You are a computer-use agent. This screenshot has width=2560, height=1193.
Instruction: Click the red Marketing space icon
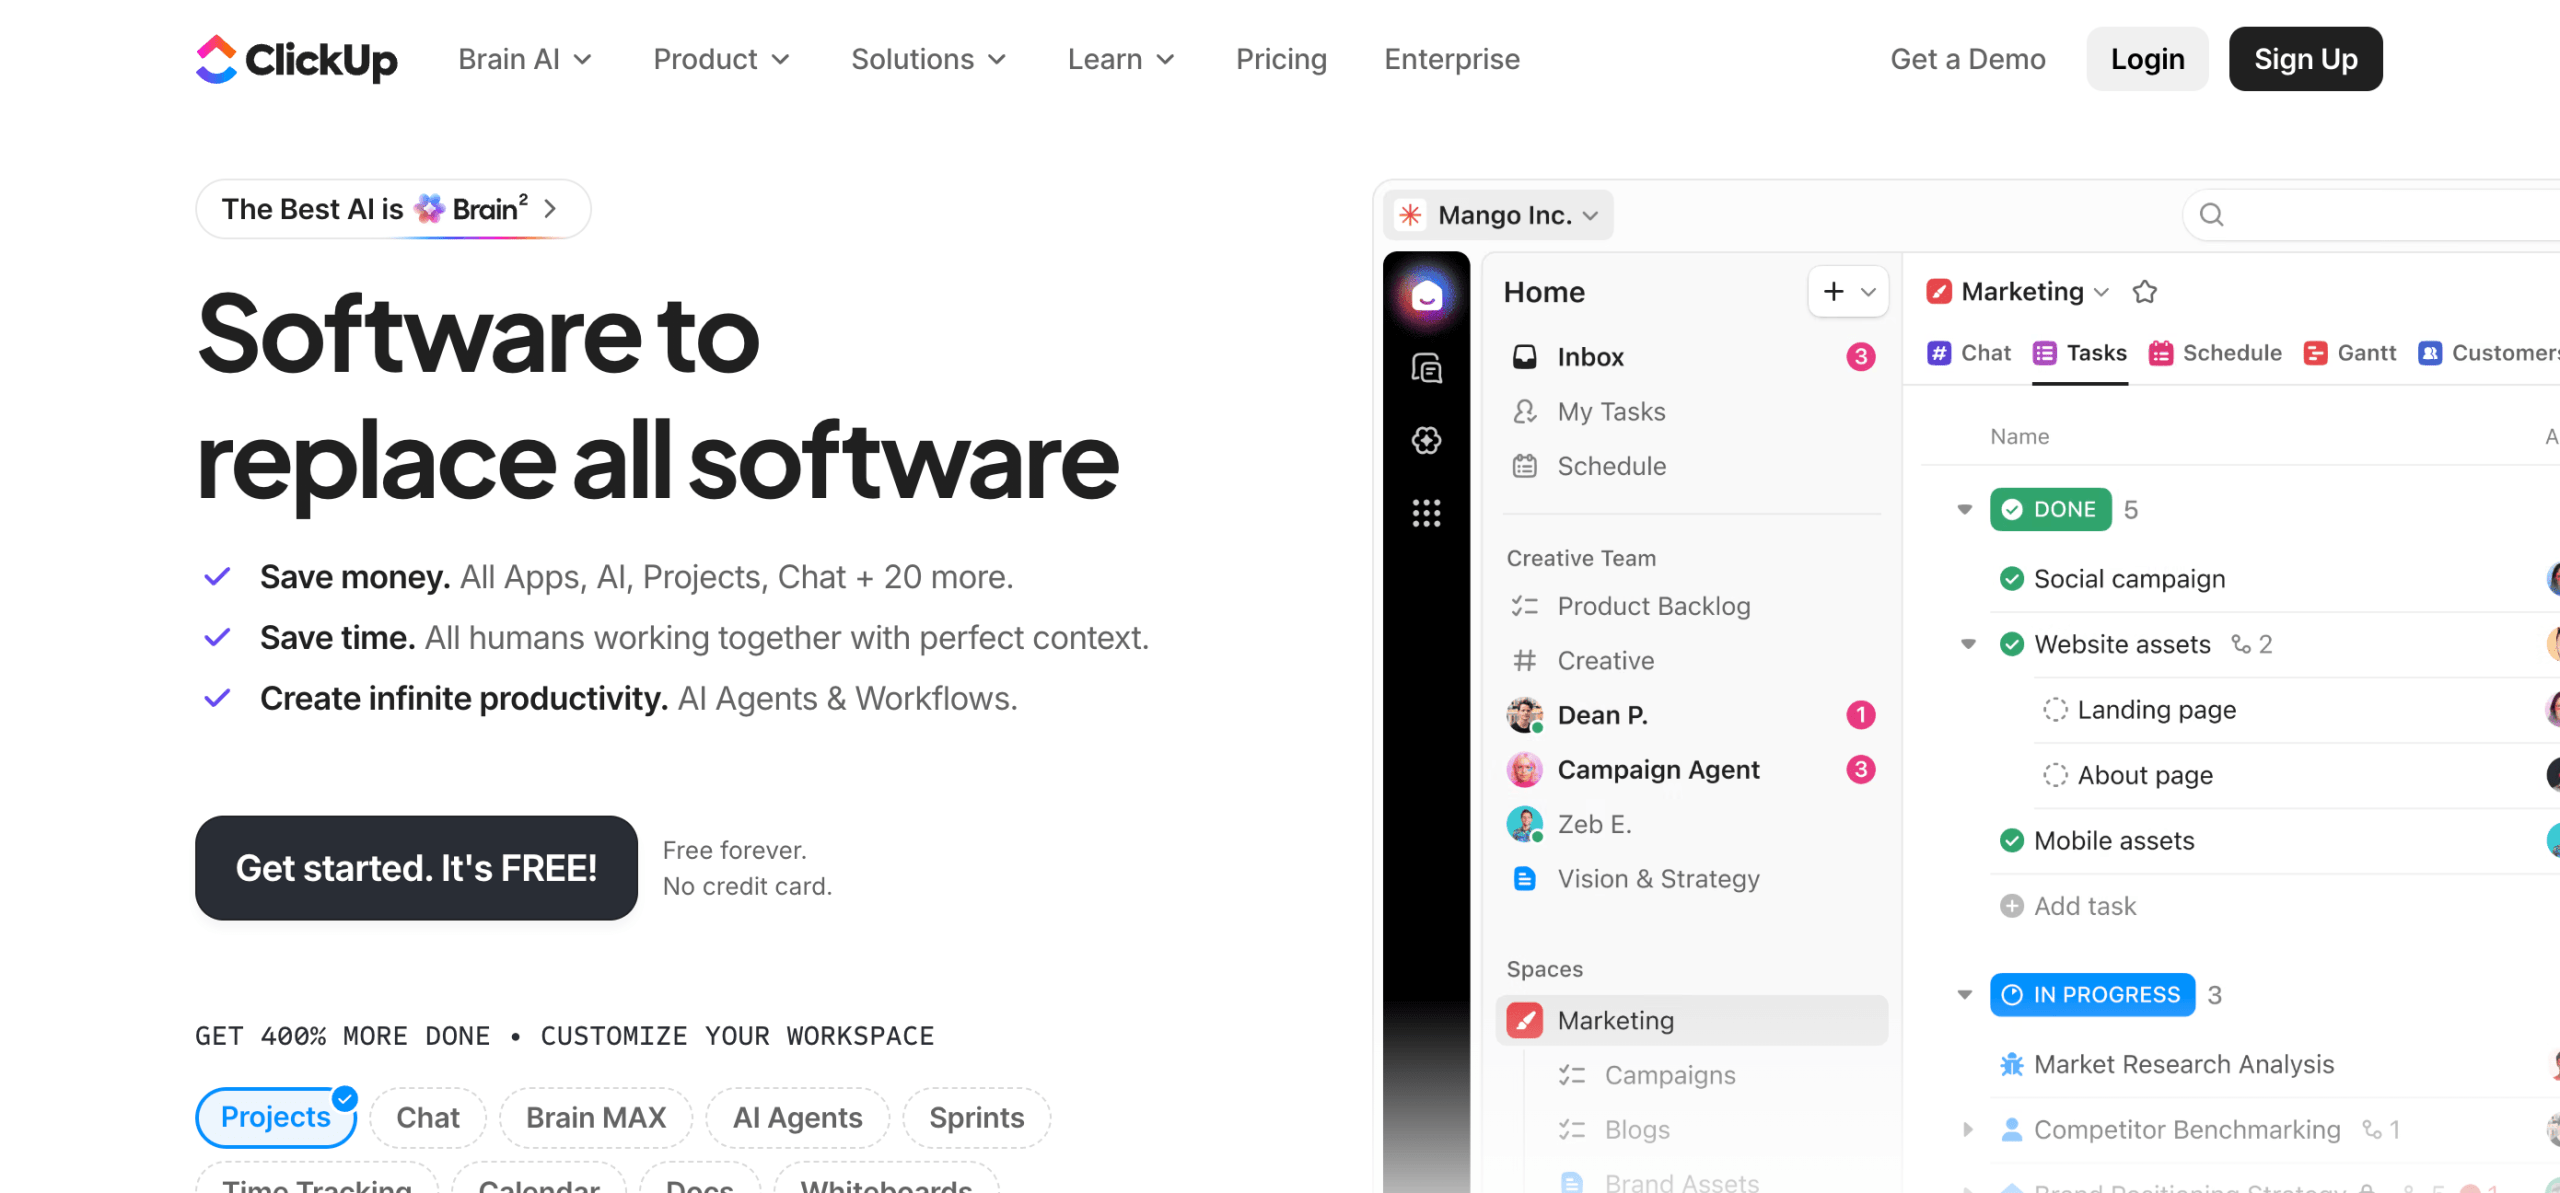(1524, 1020)
